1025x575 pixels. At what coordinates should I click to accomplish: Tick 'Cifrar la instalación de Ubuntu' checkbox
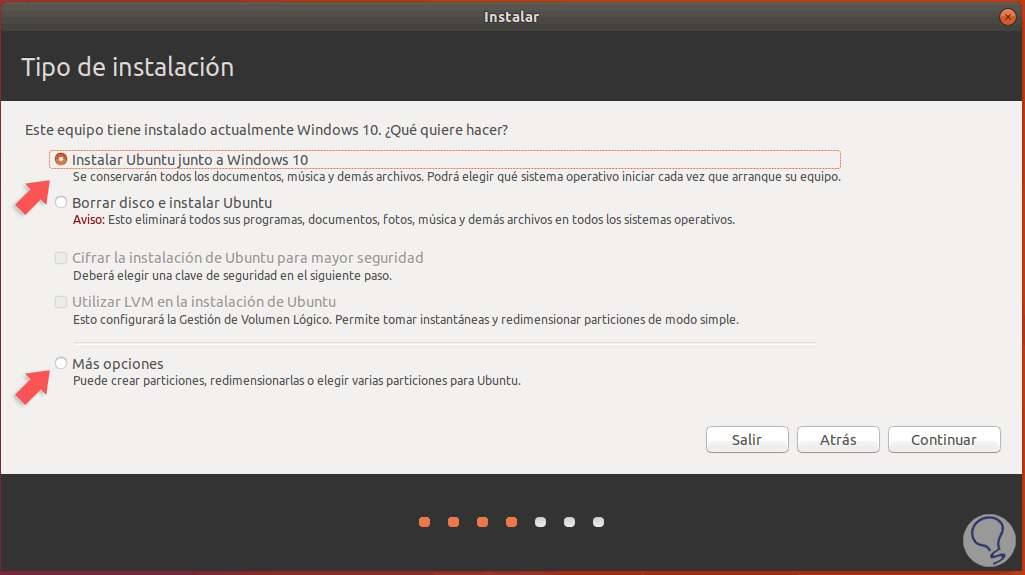click(61, 258)
